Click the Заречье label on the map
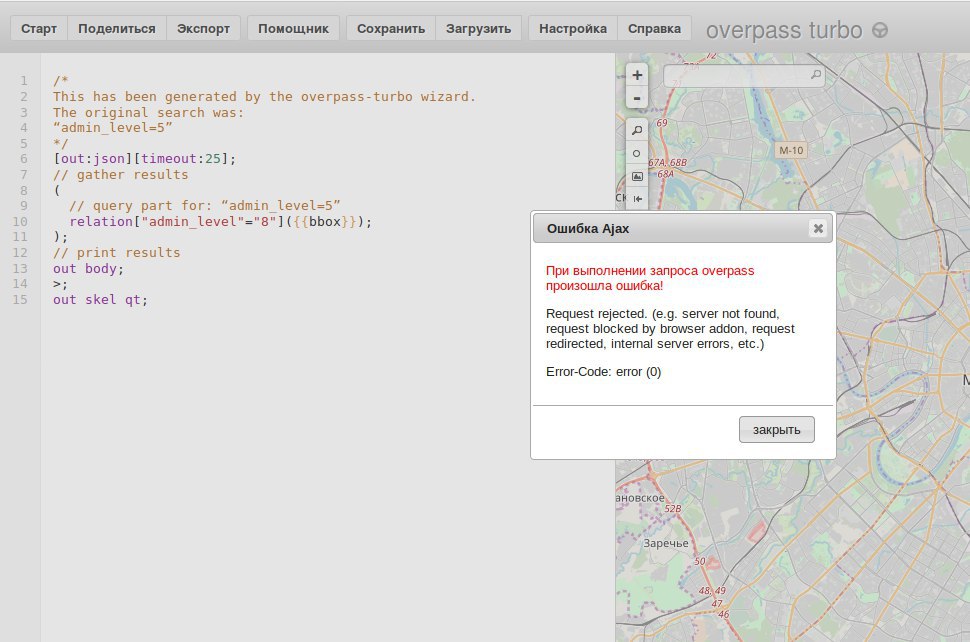This screenshot has height=642, width=970. (x=666, y=544)
